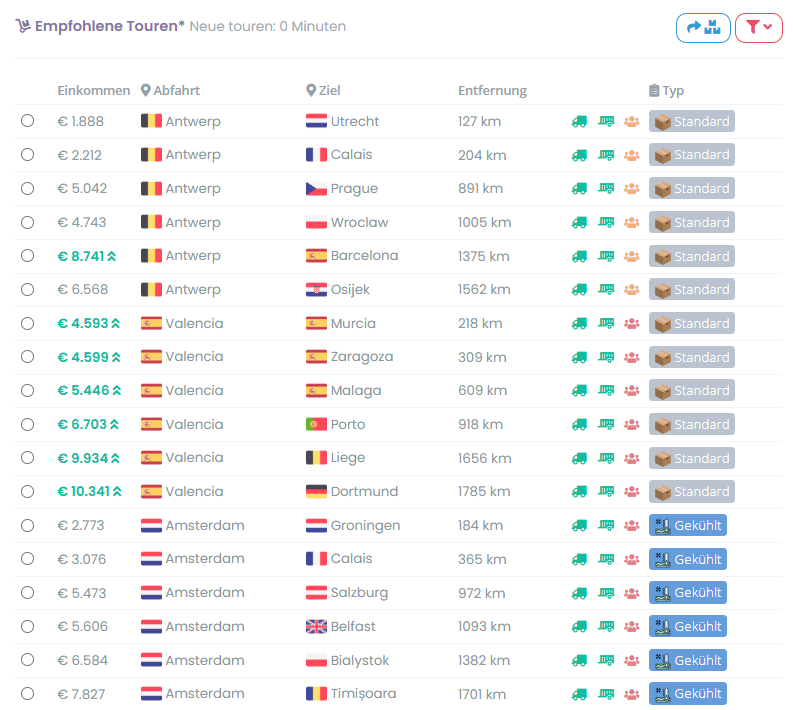Open the red filter dropdown

(759, 28)
